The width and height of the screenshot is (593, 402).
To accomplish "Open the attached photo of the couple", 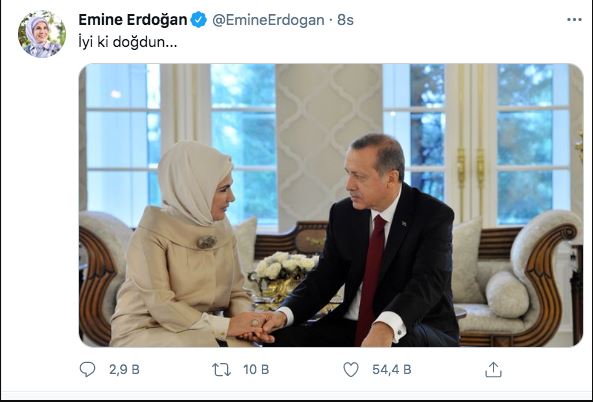I will click(331, 205).
